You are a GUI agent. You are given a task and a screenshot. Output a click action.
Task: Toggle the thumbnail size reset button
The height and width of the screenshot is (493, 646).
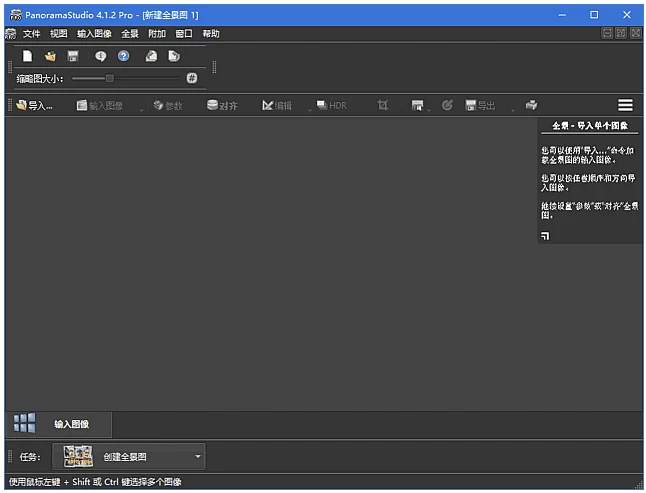[x=192, y=78]
